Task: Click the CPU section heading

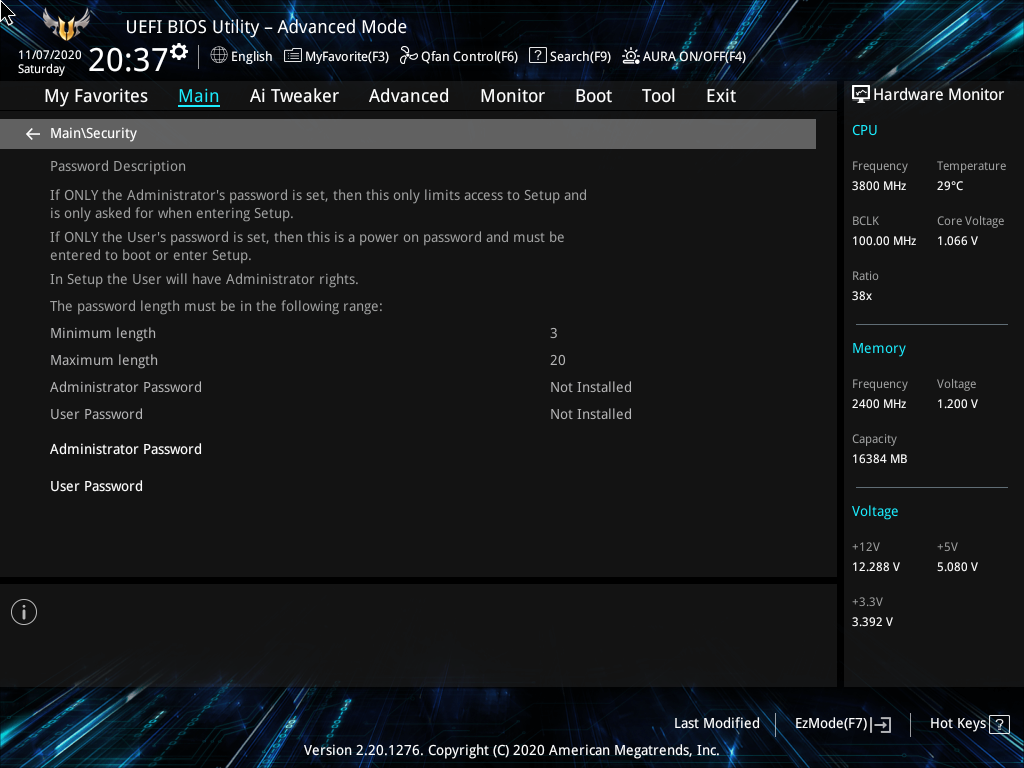Action: pyautogui.click(x=865, y=130)
